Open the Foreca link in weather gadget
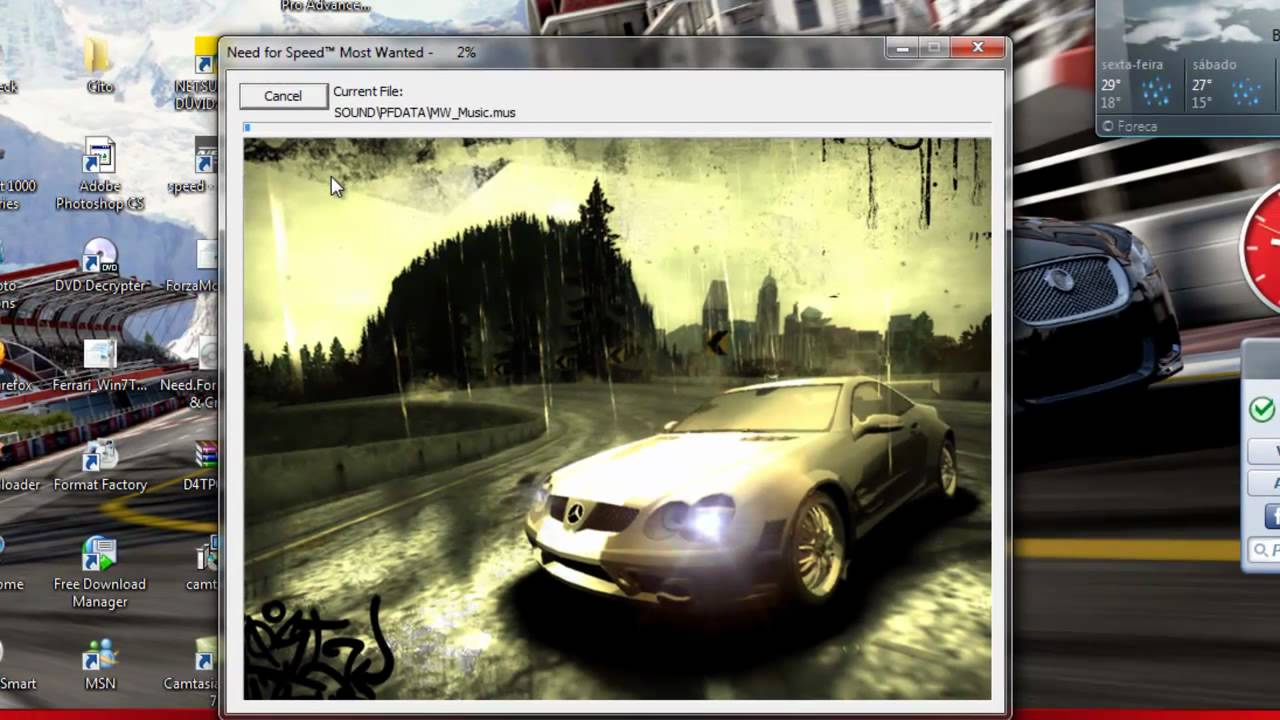 pyautogui.click(x=1129, y=126)
